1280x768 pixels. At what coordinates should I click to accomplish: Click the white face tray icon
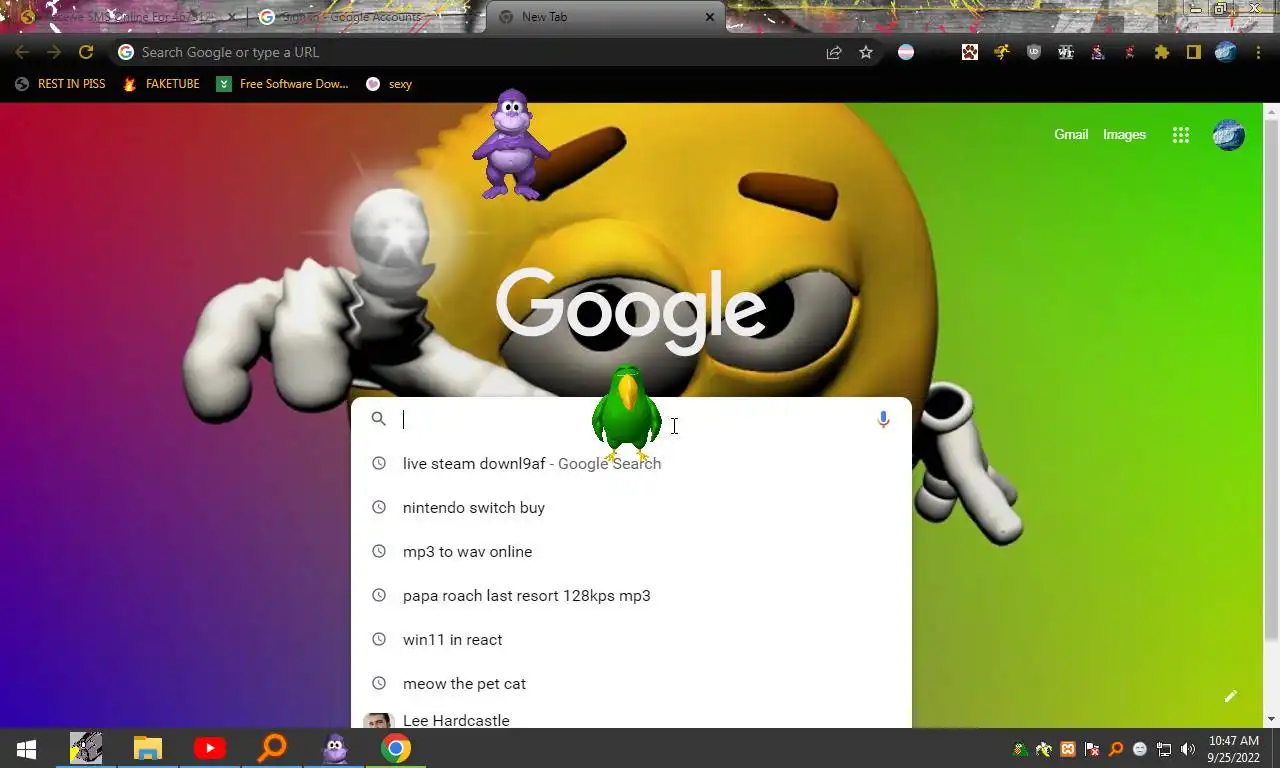(x=1140, y=749)
